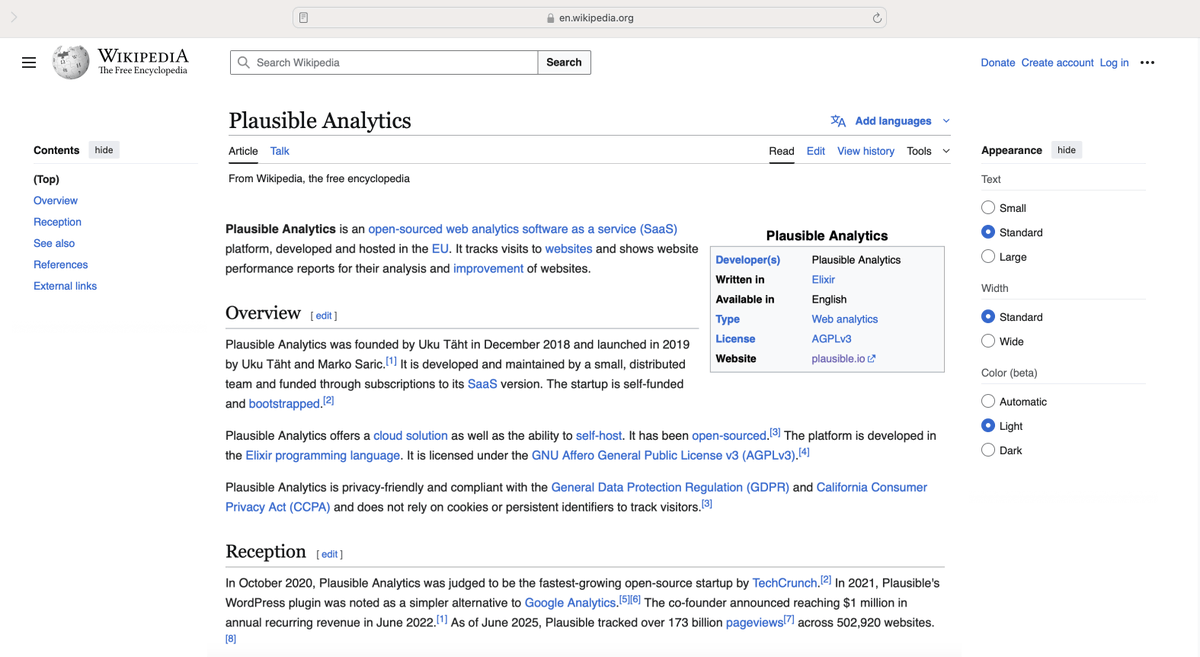Open the AGPLv3 license link
This screenshot has height=657, width=1200.
(x=832, y=339)
